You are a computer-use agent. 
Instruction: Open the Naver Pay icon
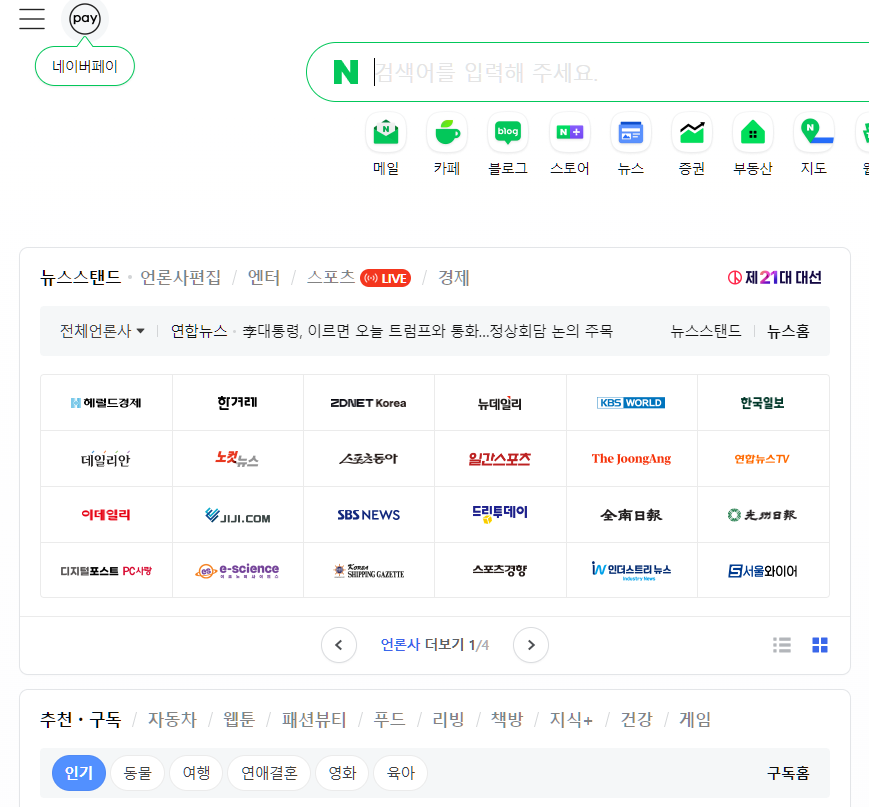click(85, 19)
